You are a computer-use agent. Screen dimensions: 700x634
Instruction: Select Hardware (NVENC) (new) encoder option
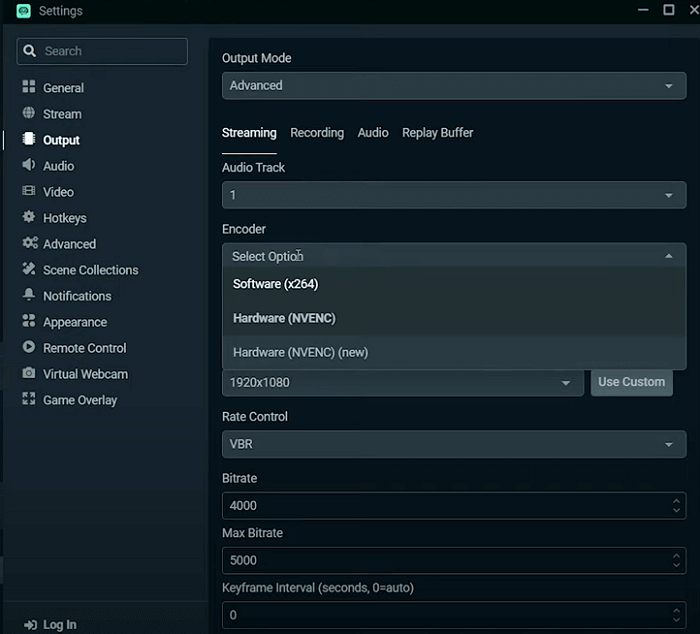coord(300,352)
